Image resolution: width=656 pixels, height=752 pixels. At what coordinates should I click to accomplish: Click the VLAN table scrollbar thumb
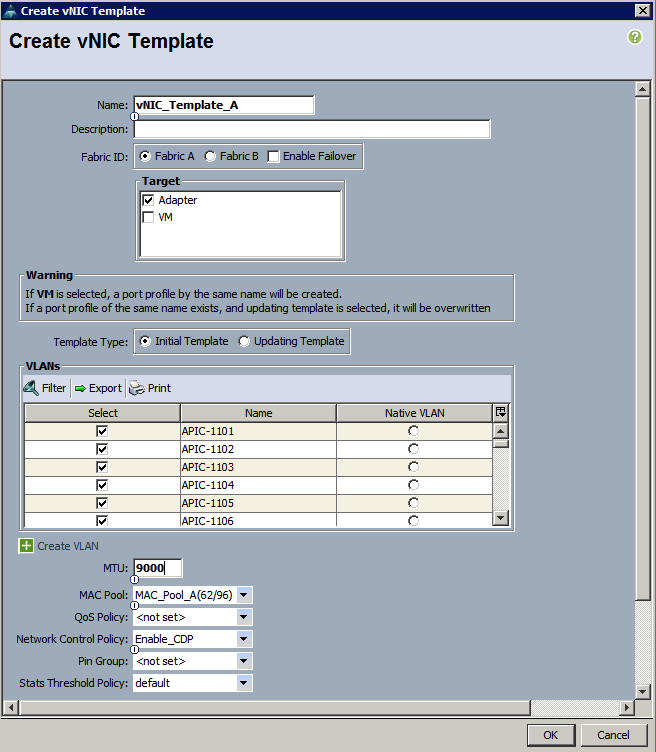500,443
